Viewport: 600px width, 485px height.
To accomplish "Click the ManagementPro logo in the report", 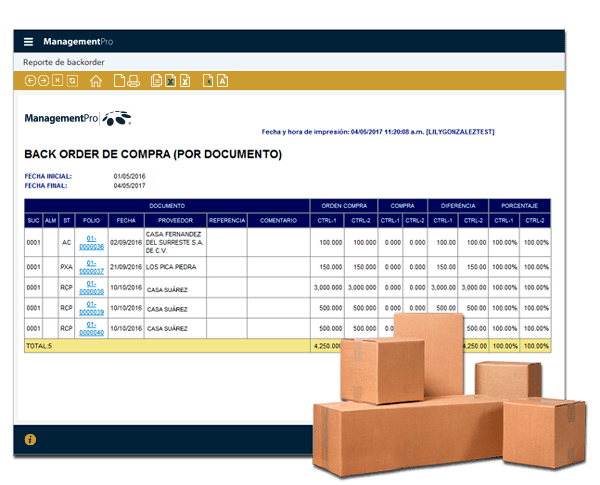I will point(78,118).
